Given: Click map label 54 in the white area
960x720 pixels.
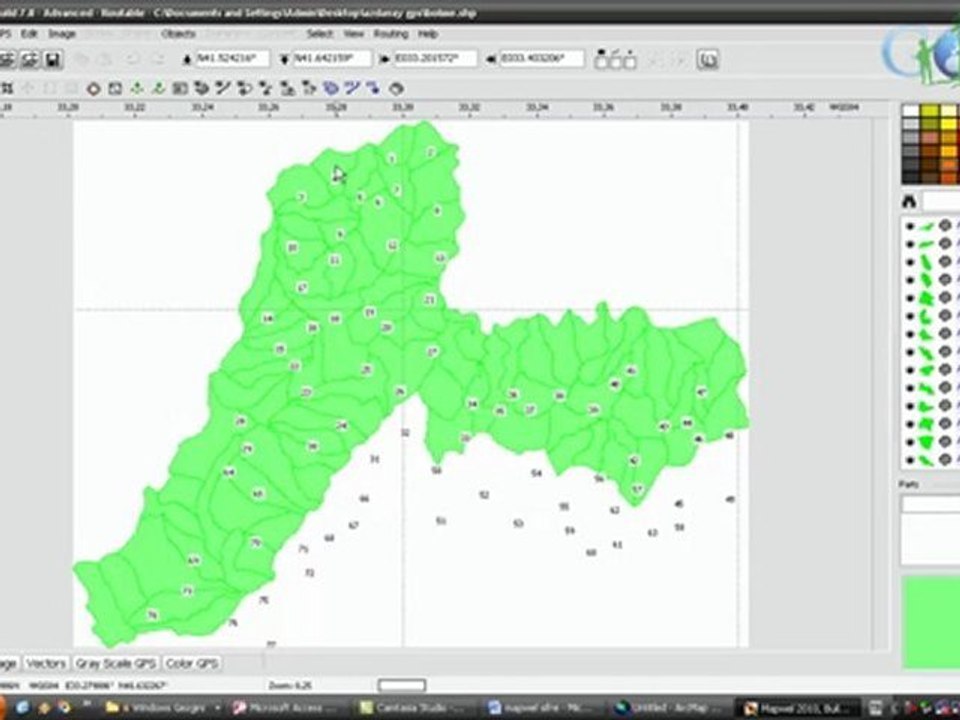Looking at the screenshot, I should (536, 473).
